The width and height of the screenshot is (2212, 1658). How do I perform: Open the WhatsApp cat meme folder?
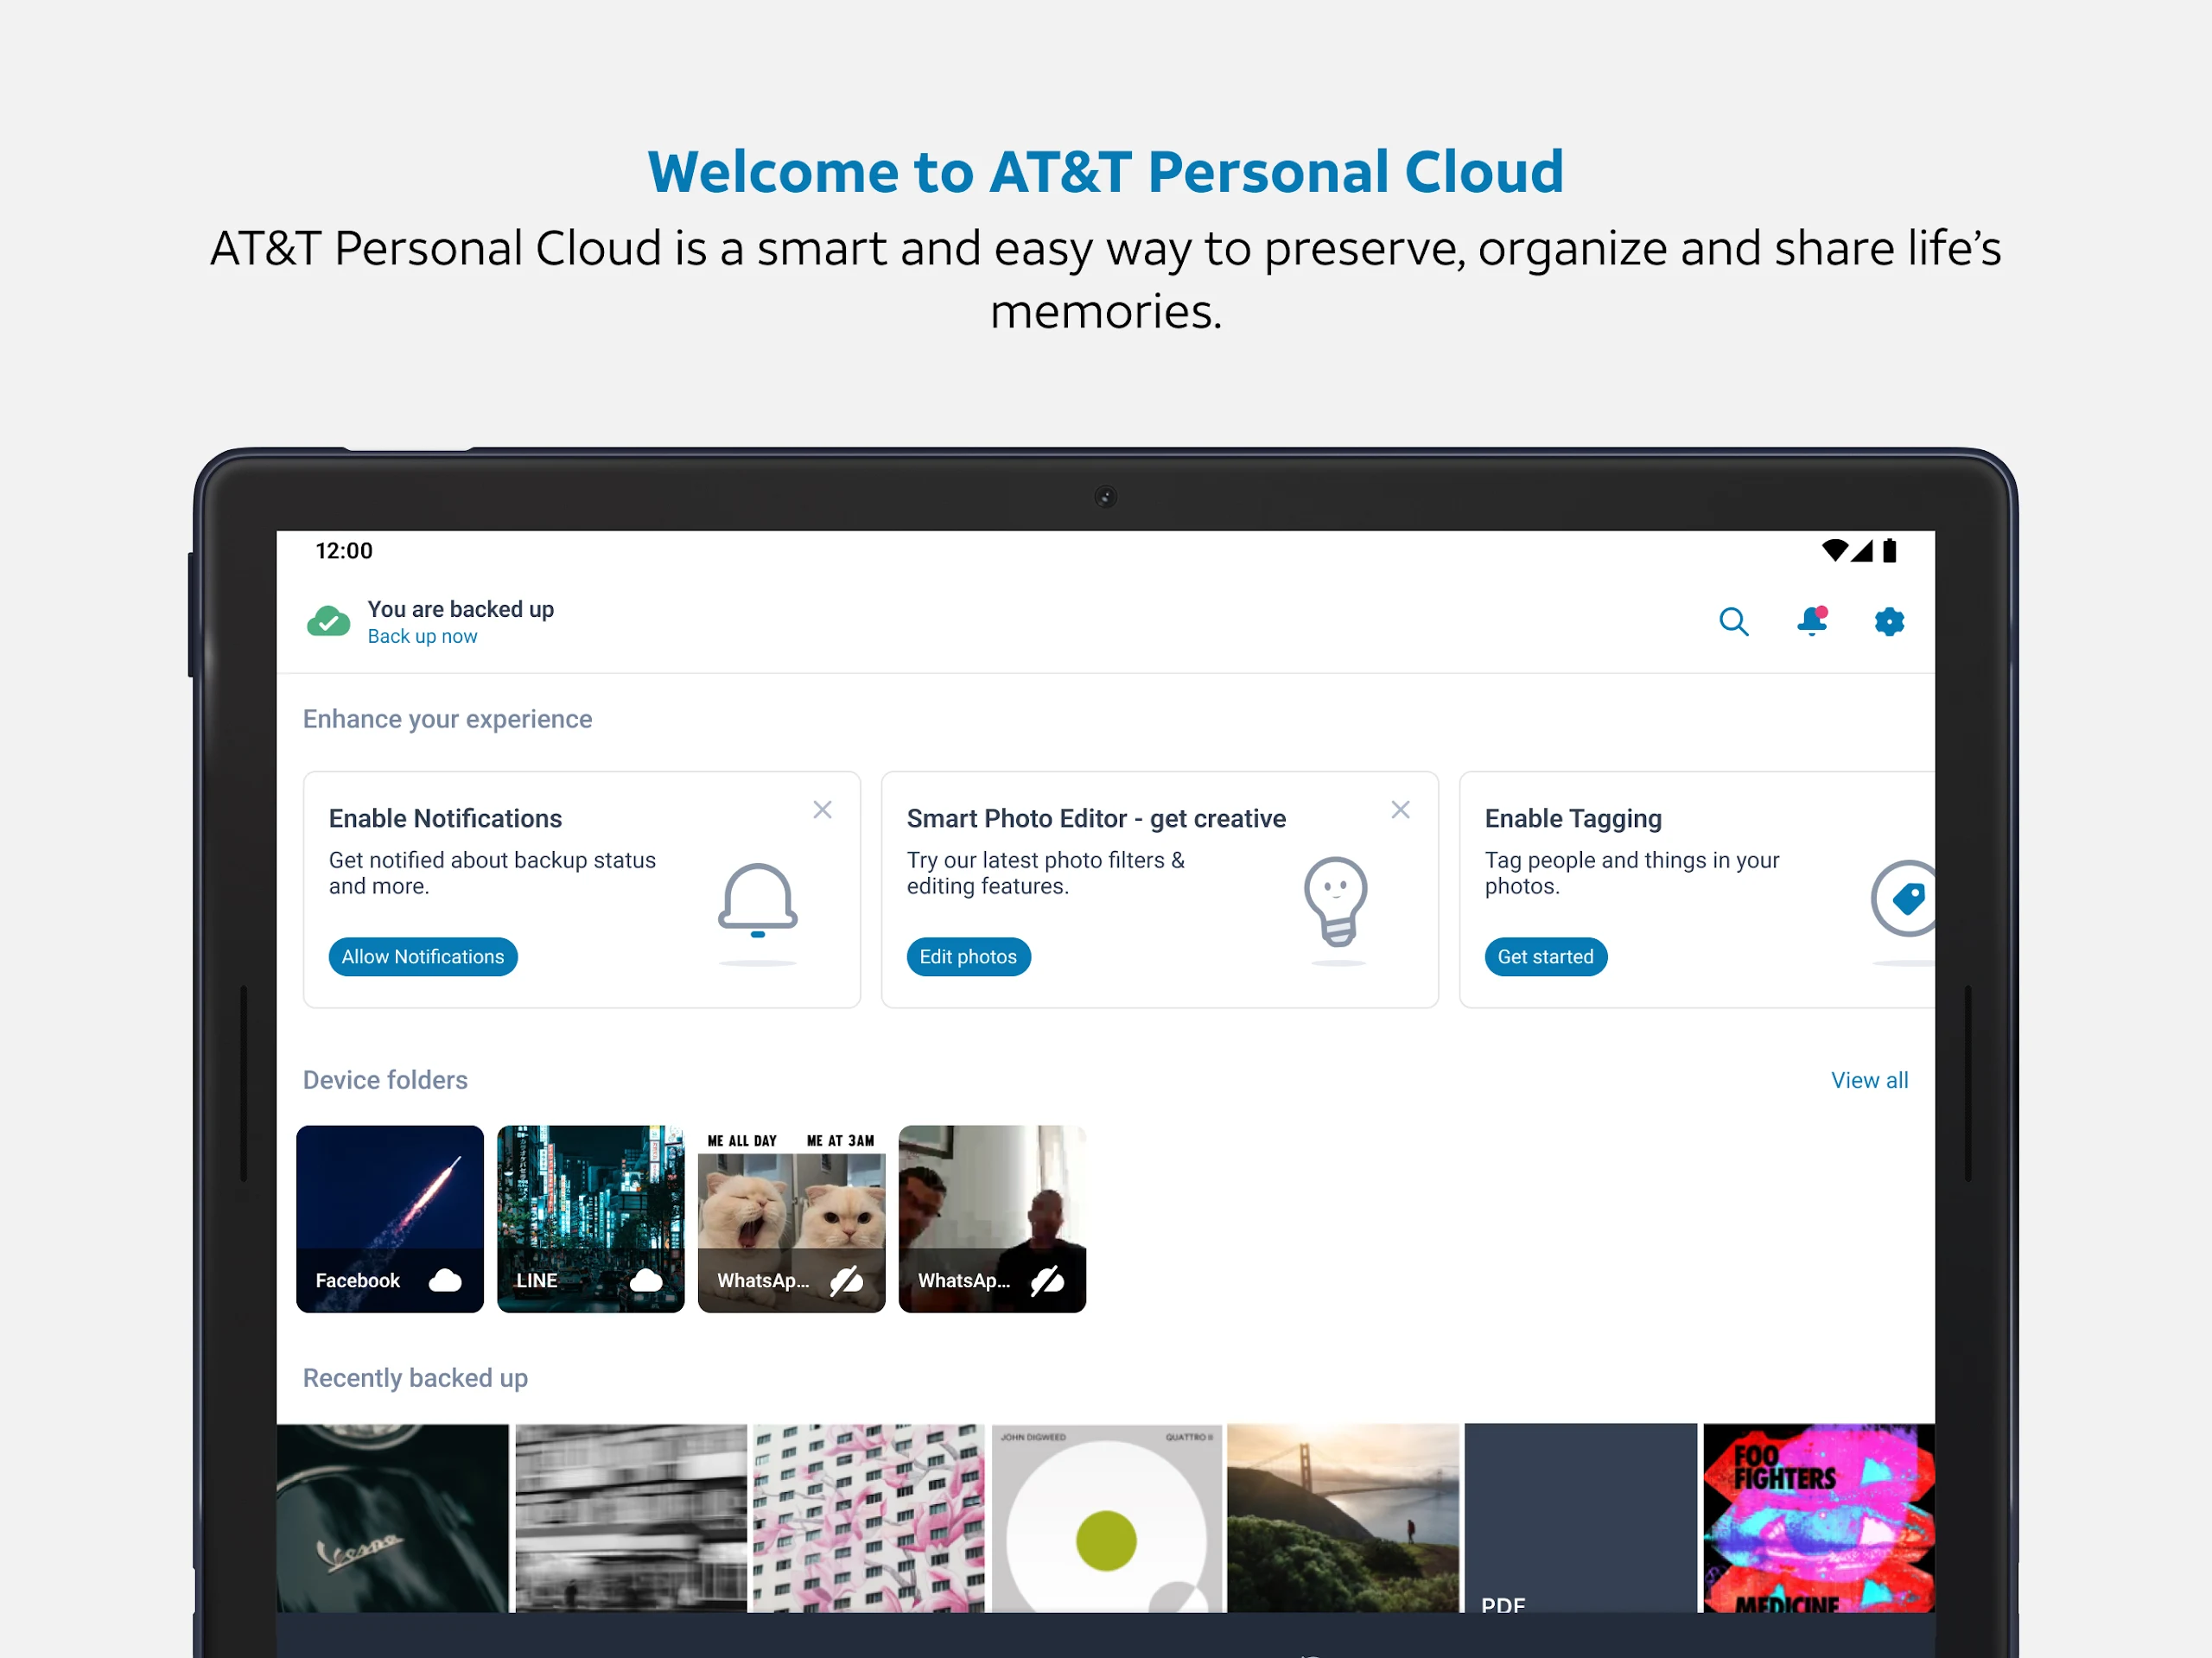click(792, 1219)
